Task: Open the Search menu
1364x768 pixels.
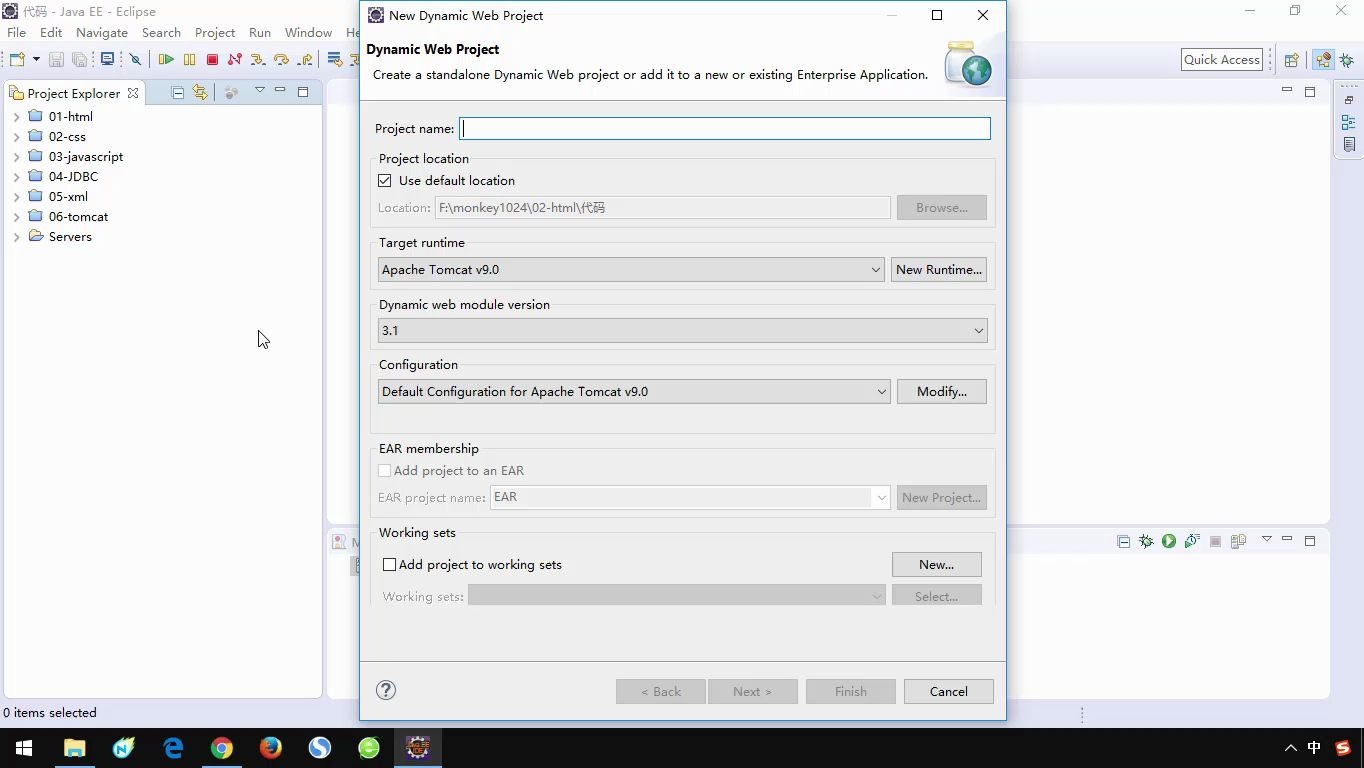Action: click(161, 32)
